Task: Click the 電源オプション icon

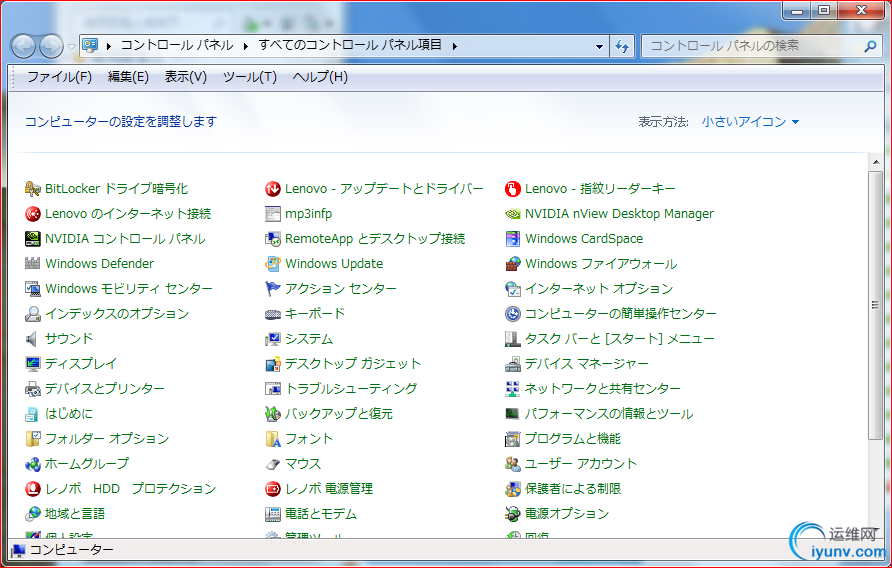Action: 513,514
